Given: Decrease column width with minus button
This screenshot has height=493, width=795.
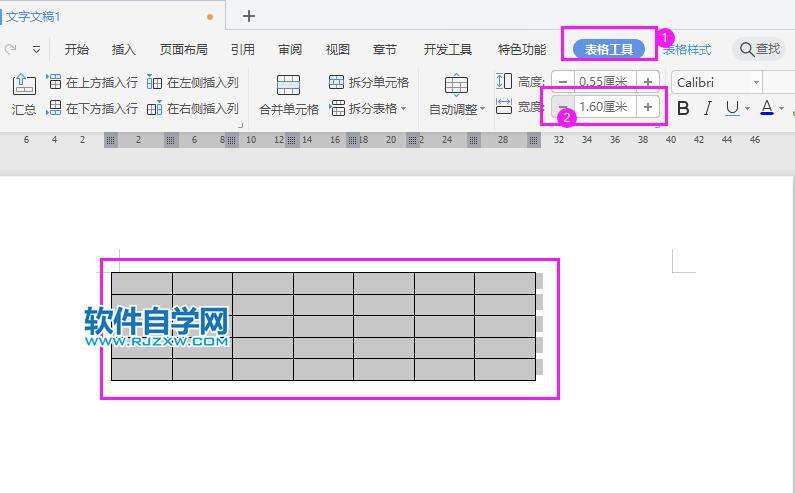Looking at the screenshot, I should pyautogui.click(x=563, y=107).
